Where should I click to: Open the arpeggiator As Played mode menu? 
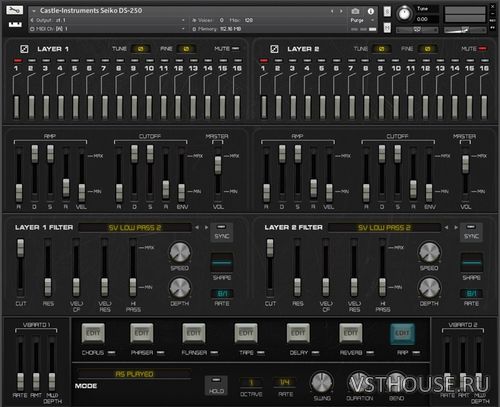point(134,374)
